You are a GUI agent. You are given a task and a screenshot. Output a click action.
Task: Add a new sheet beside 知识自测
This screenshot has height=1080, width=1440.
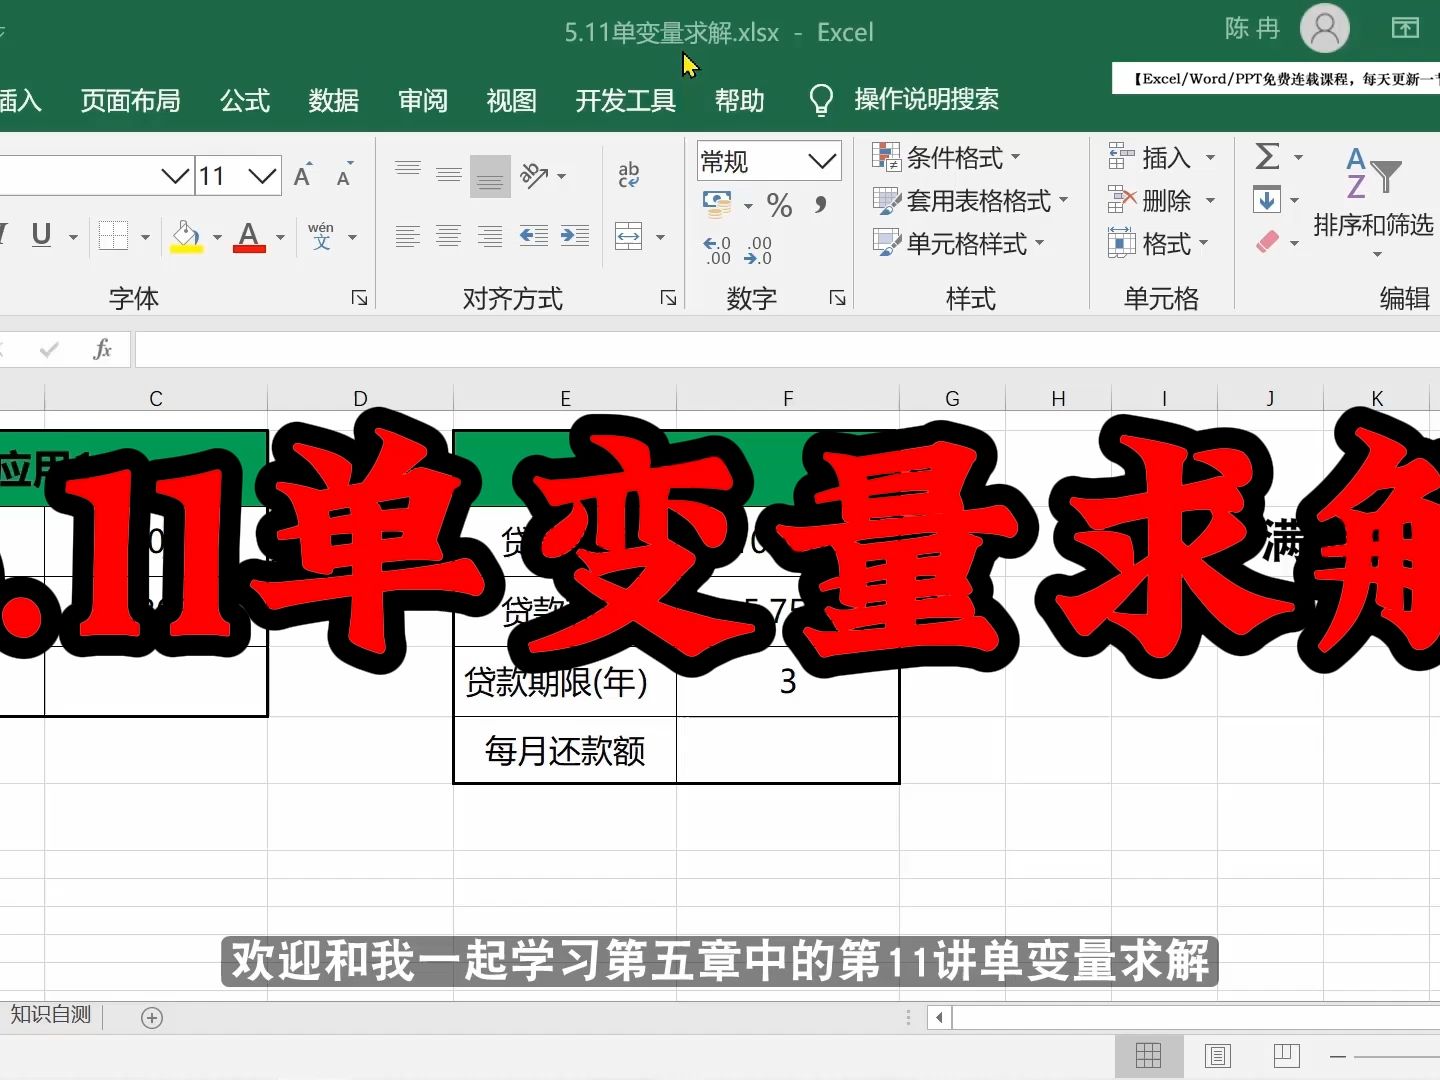(x=152, y=1017)
